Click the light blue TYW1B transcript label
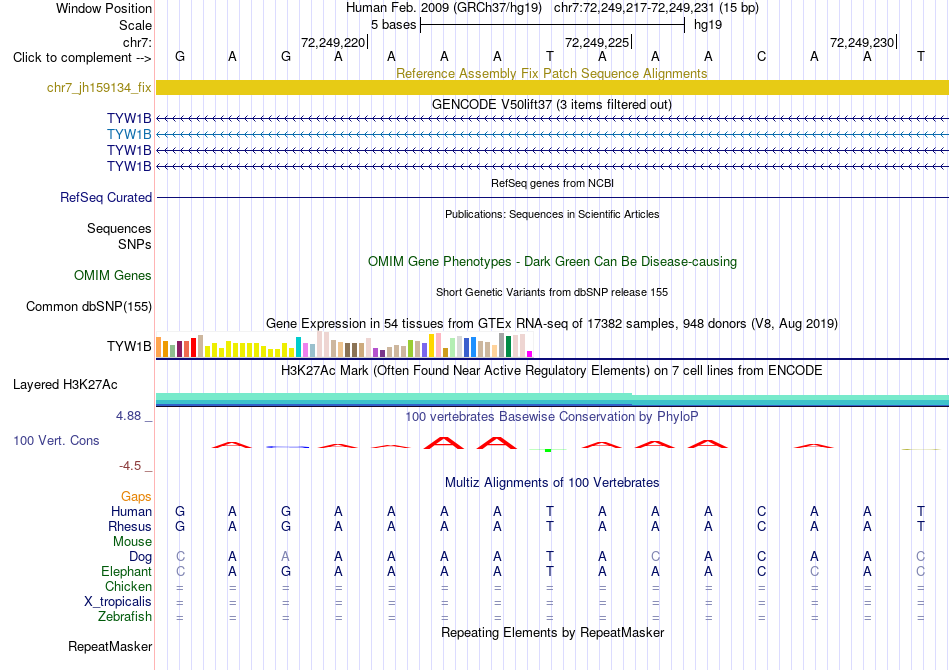This screenshot has height=670, width=950. [129, 134]
